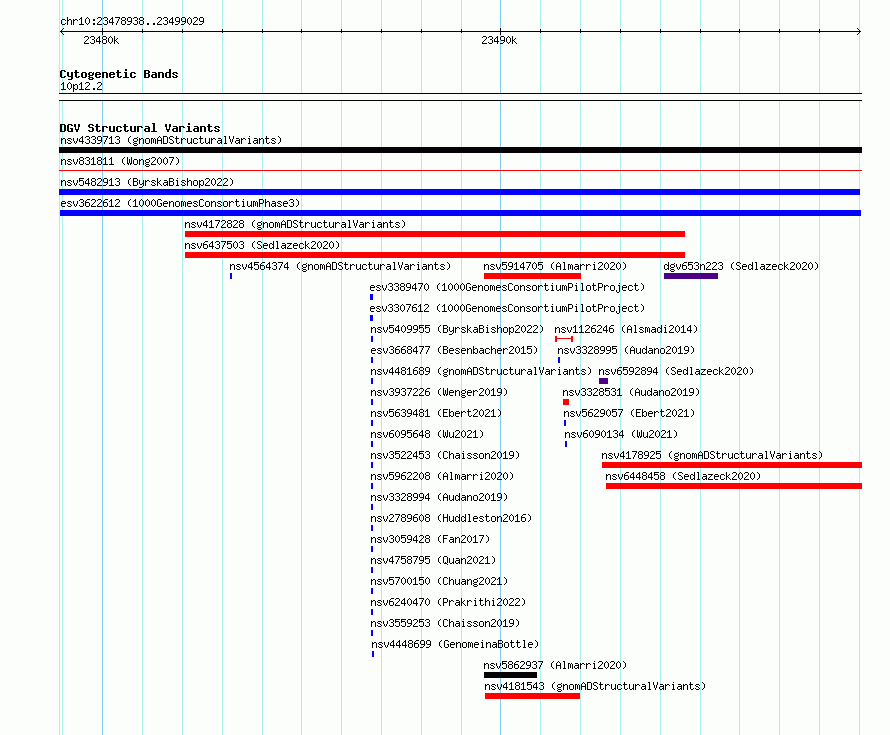This screenshot has width=890, height=735.
Task: Select nsv5962208 (Almarri2020) label
Action: point(442,476)
